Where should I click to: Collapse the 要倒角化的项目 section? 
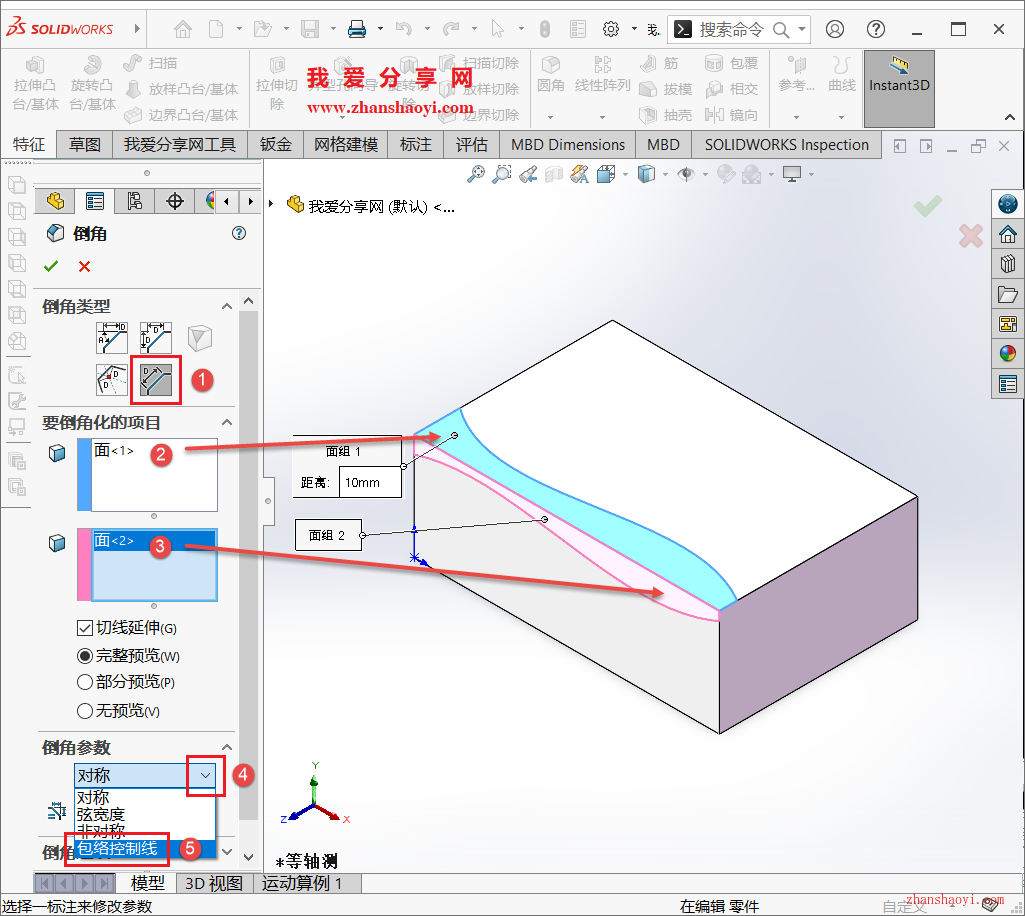[227, 422]
